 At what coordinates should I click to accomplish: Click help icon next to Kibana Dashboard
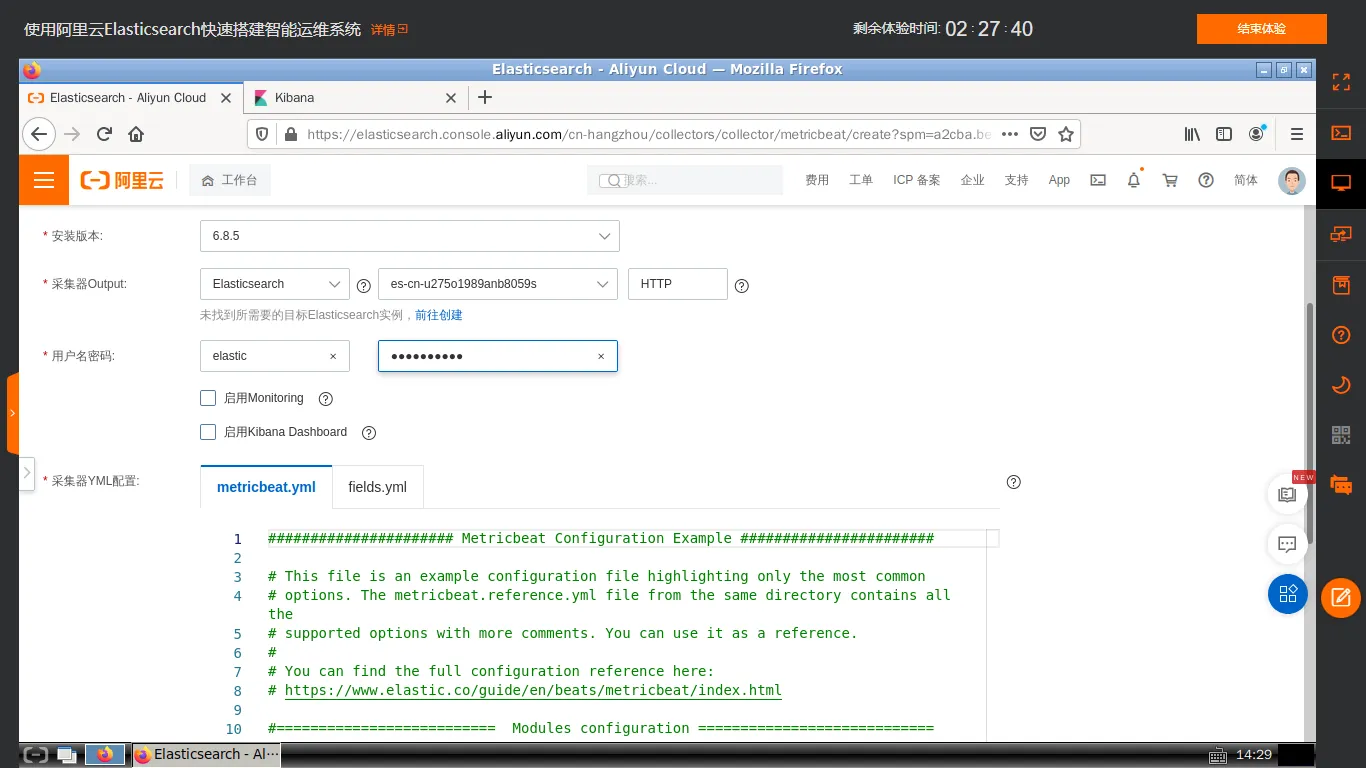click(x=369, y=433)
